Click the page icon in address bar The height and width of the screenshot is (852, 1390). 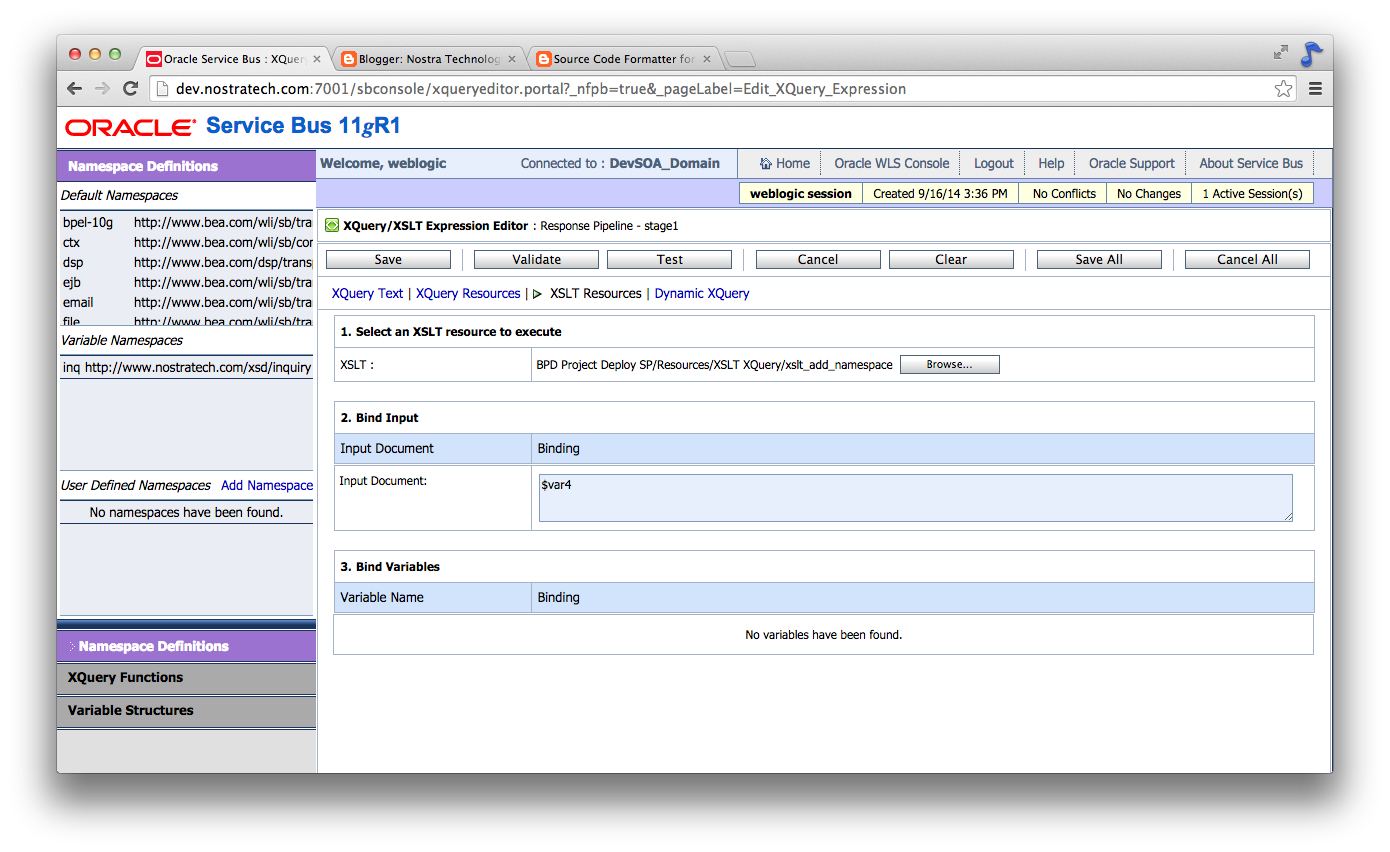coord(164,89)
